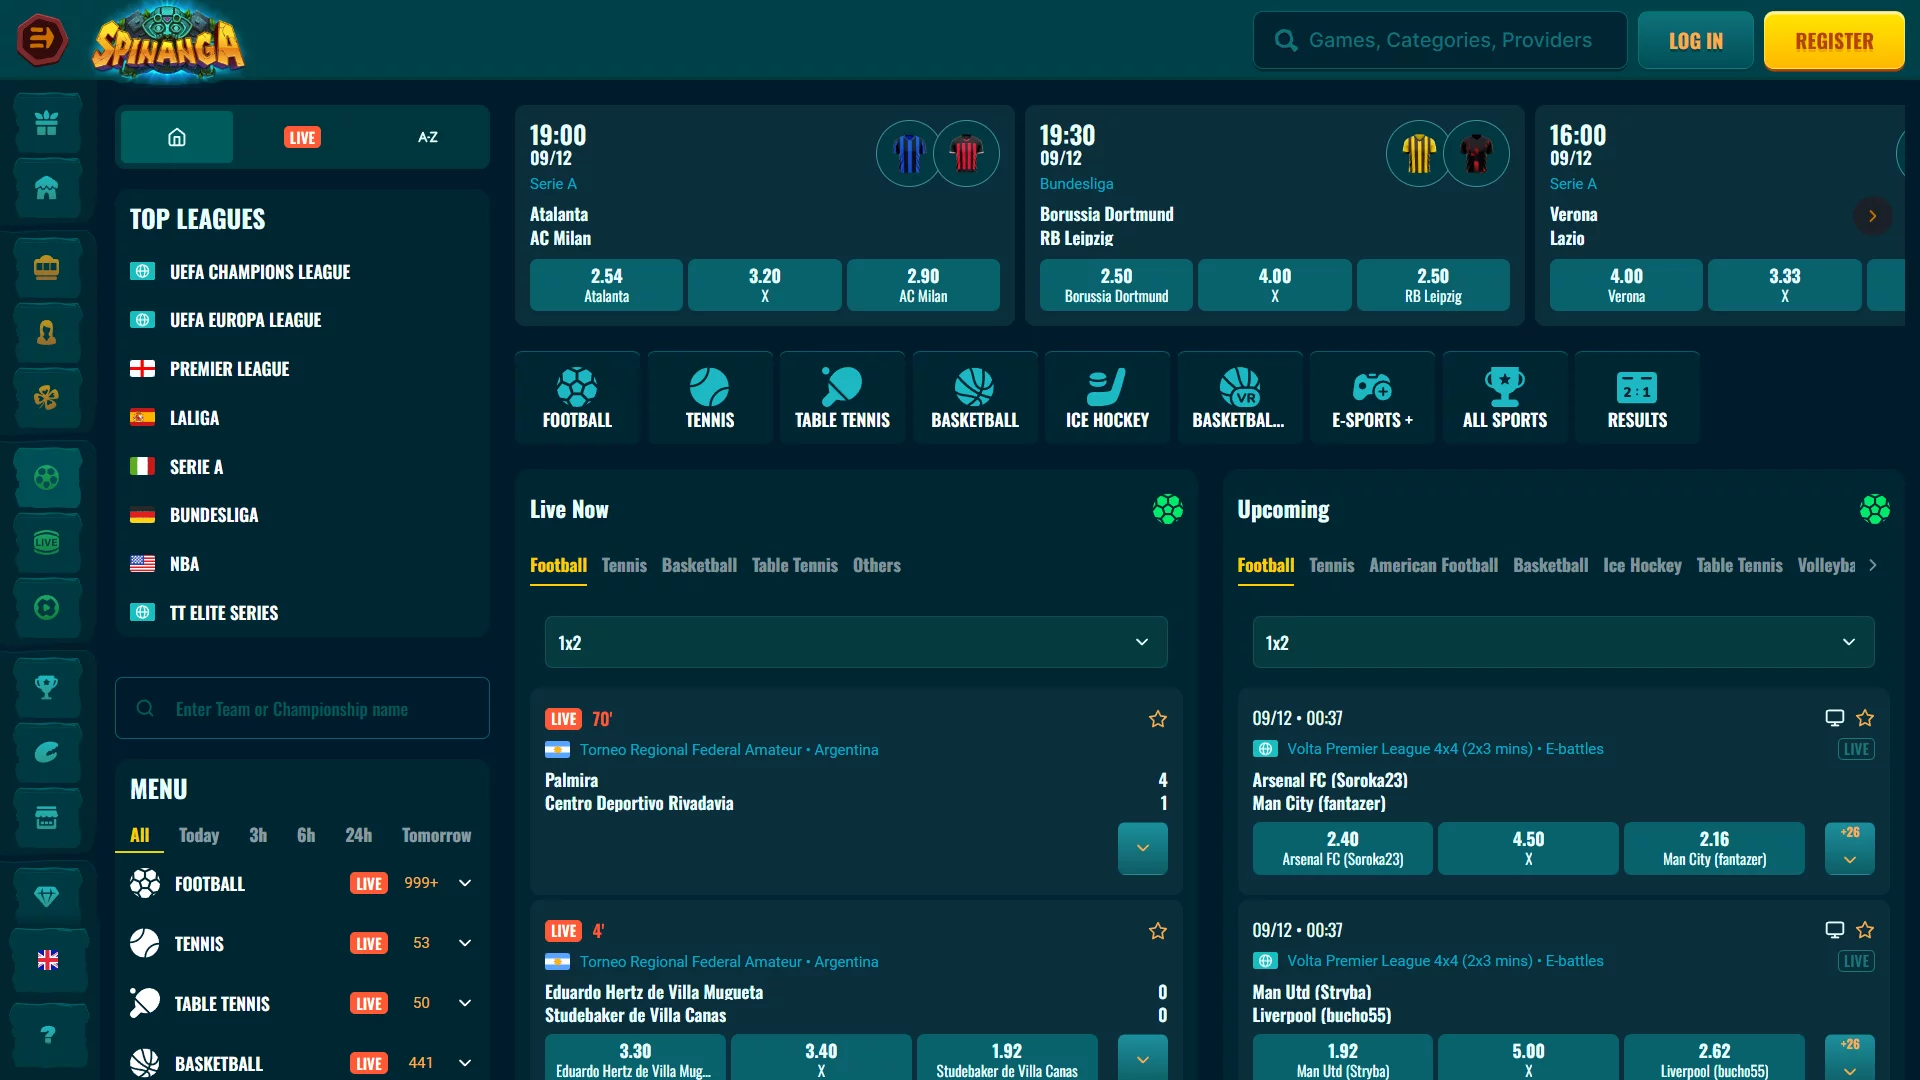1920x1080 pixels.
Task: Bet on RB Leipzig at 2.50 odds
Action: (x=1433, y=285)
